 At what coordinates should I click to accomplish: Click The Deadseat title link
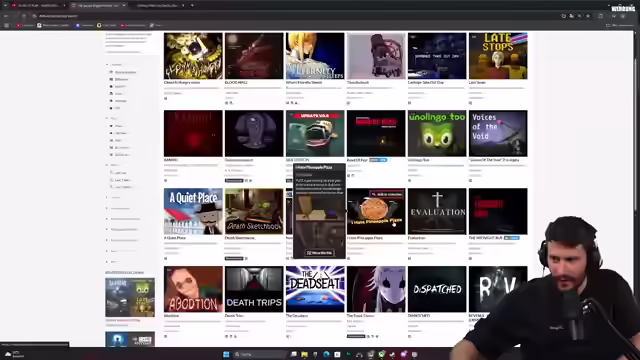tap(297, 316)
